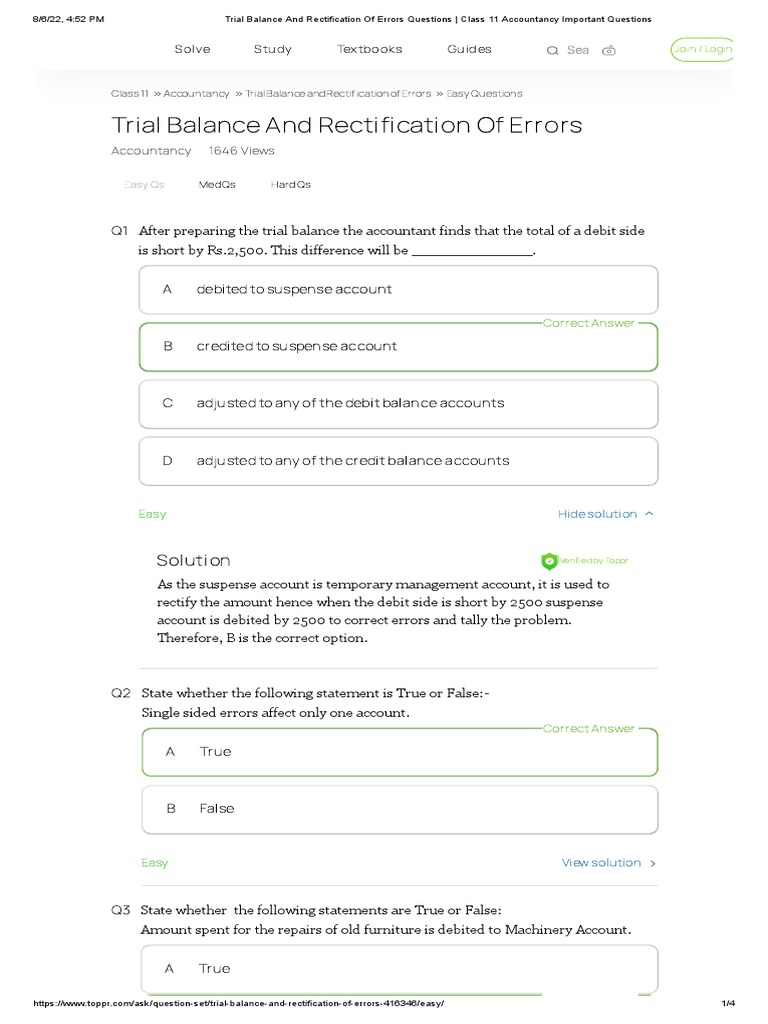Click the search input field
Viewport: 768px width, 1024px height.
579,50
